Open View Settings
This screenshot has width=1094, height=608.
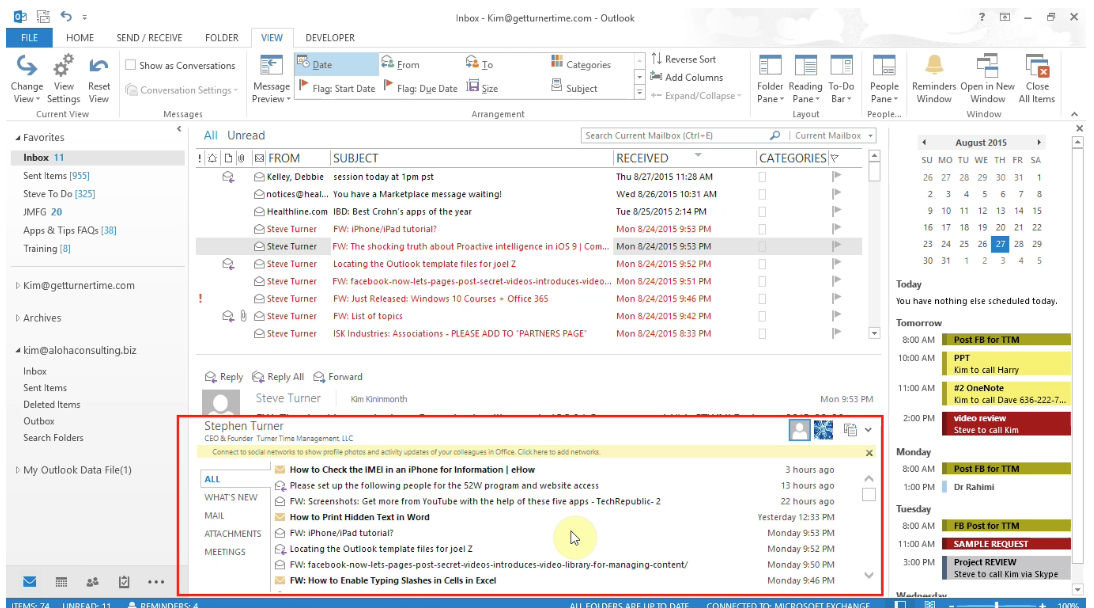click(63, 79)
